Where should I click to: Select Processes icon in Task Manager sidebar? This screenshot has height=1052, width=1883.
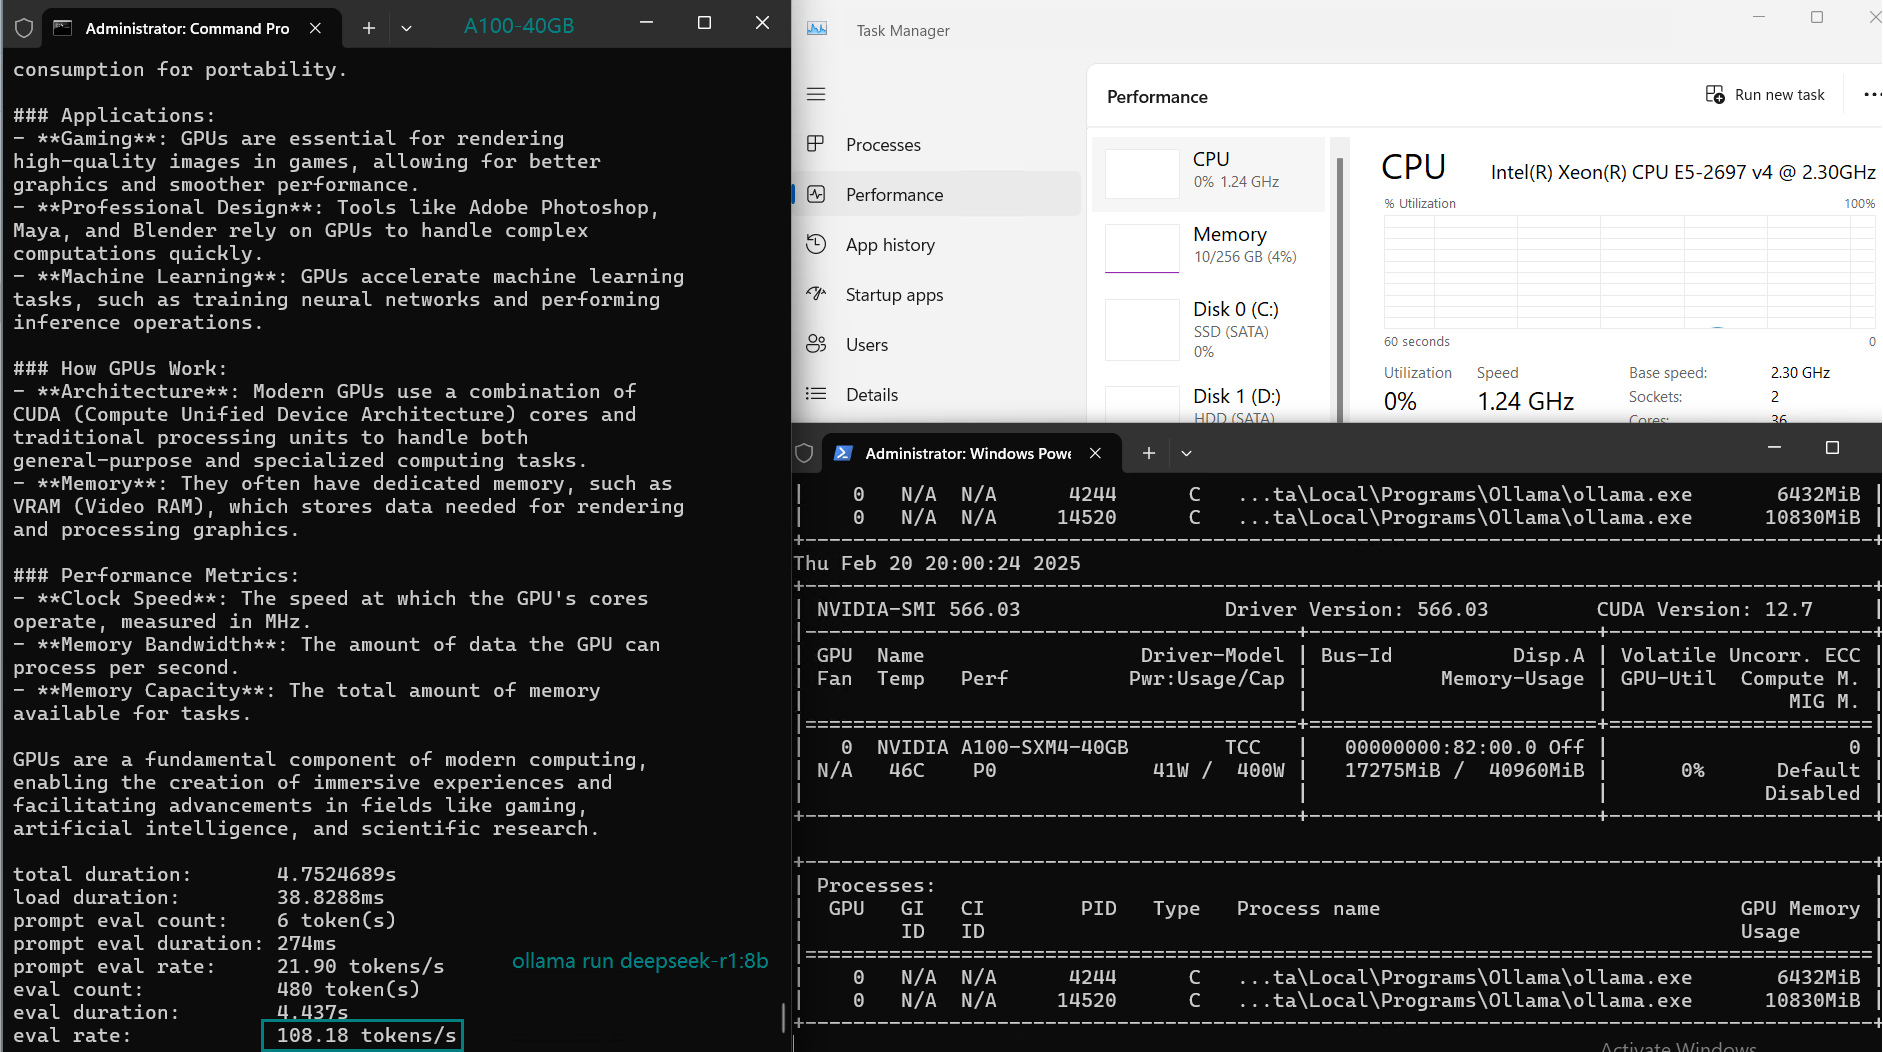(816, 144)
